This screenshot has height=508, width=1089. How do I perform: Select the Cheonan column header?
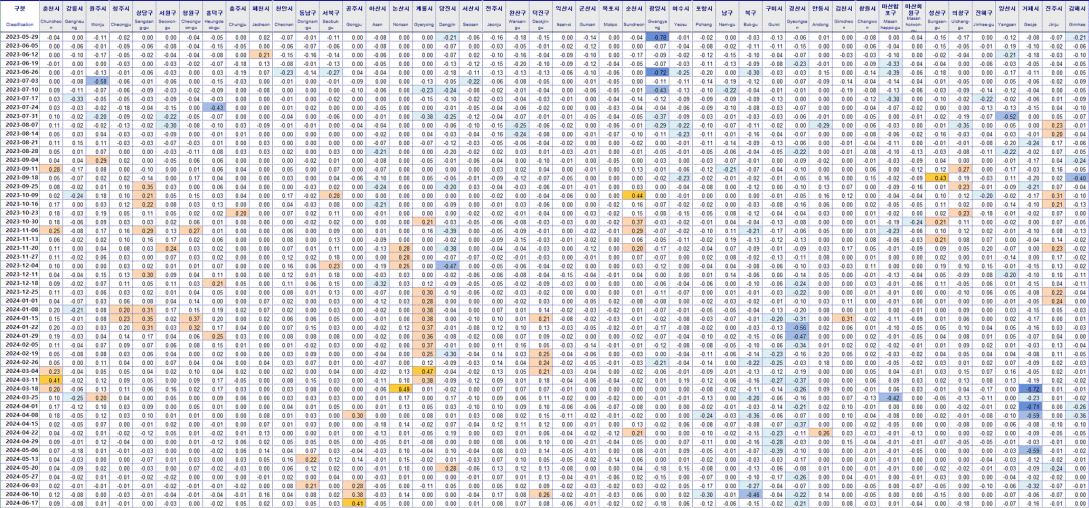coord(285,17)
